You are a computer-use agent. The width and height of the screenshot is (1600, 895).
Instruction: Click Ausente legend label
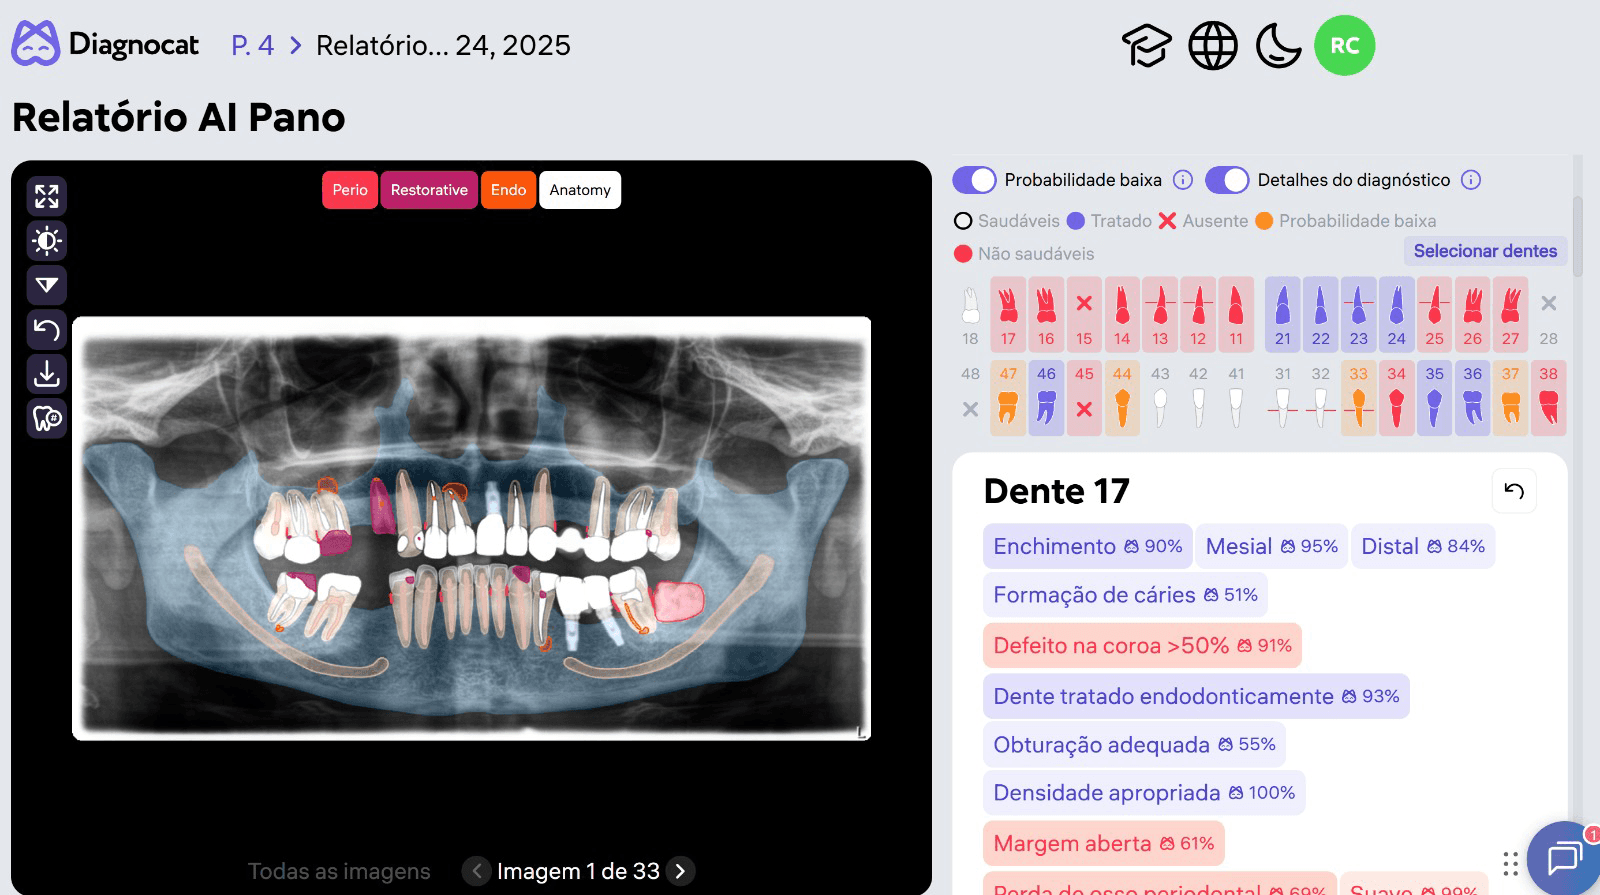pos(1215,221)
